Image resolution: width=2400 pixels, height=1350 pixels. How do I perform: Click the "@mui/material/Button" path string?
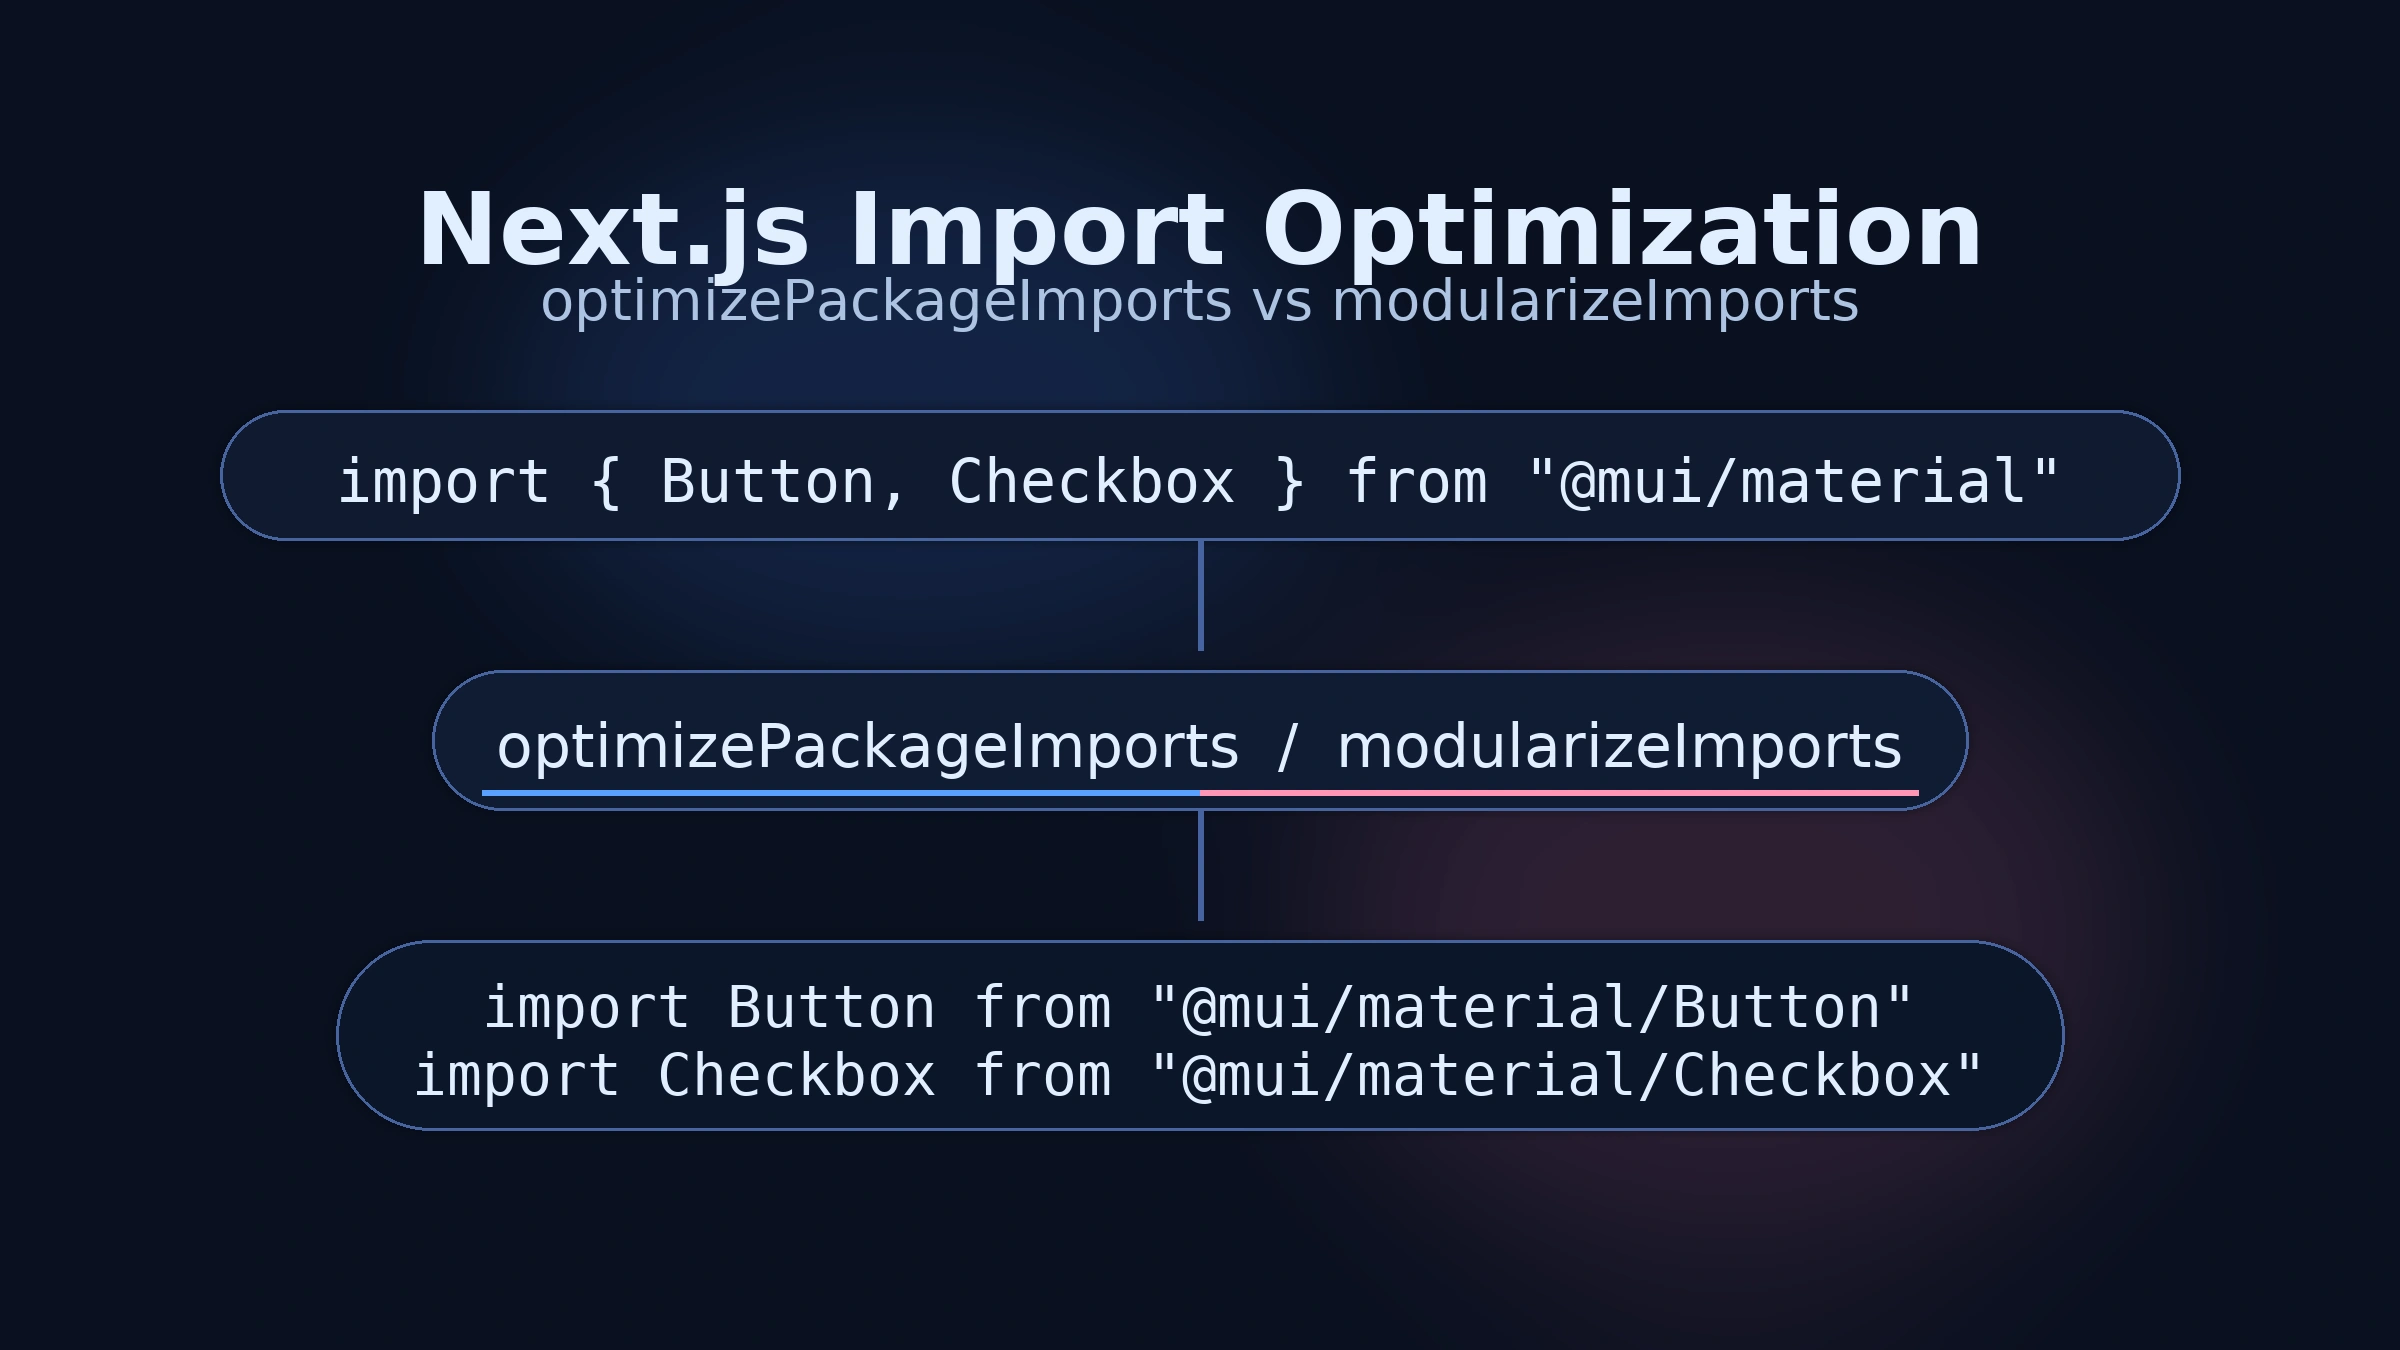[x=1532, y=1007]
